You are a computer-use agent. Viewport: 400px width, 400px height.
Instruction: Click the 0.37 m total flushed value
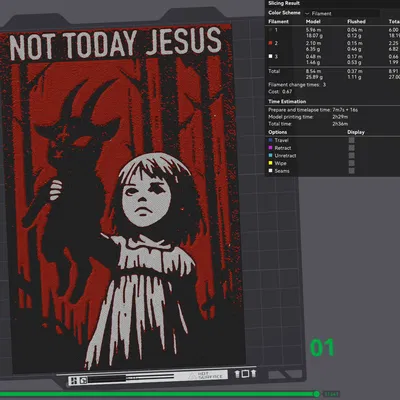[355, 71]
